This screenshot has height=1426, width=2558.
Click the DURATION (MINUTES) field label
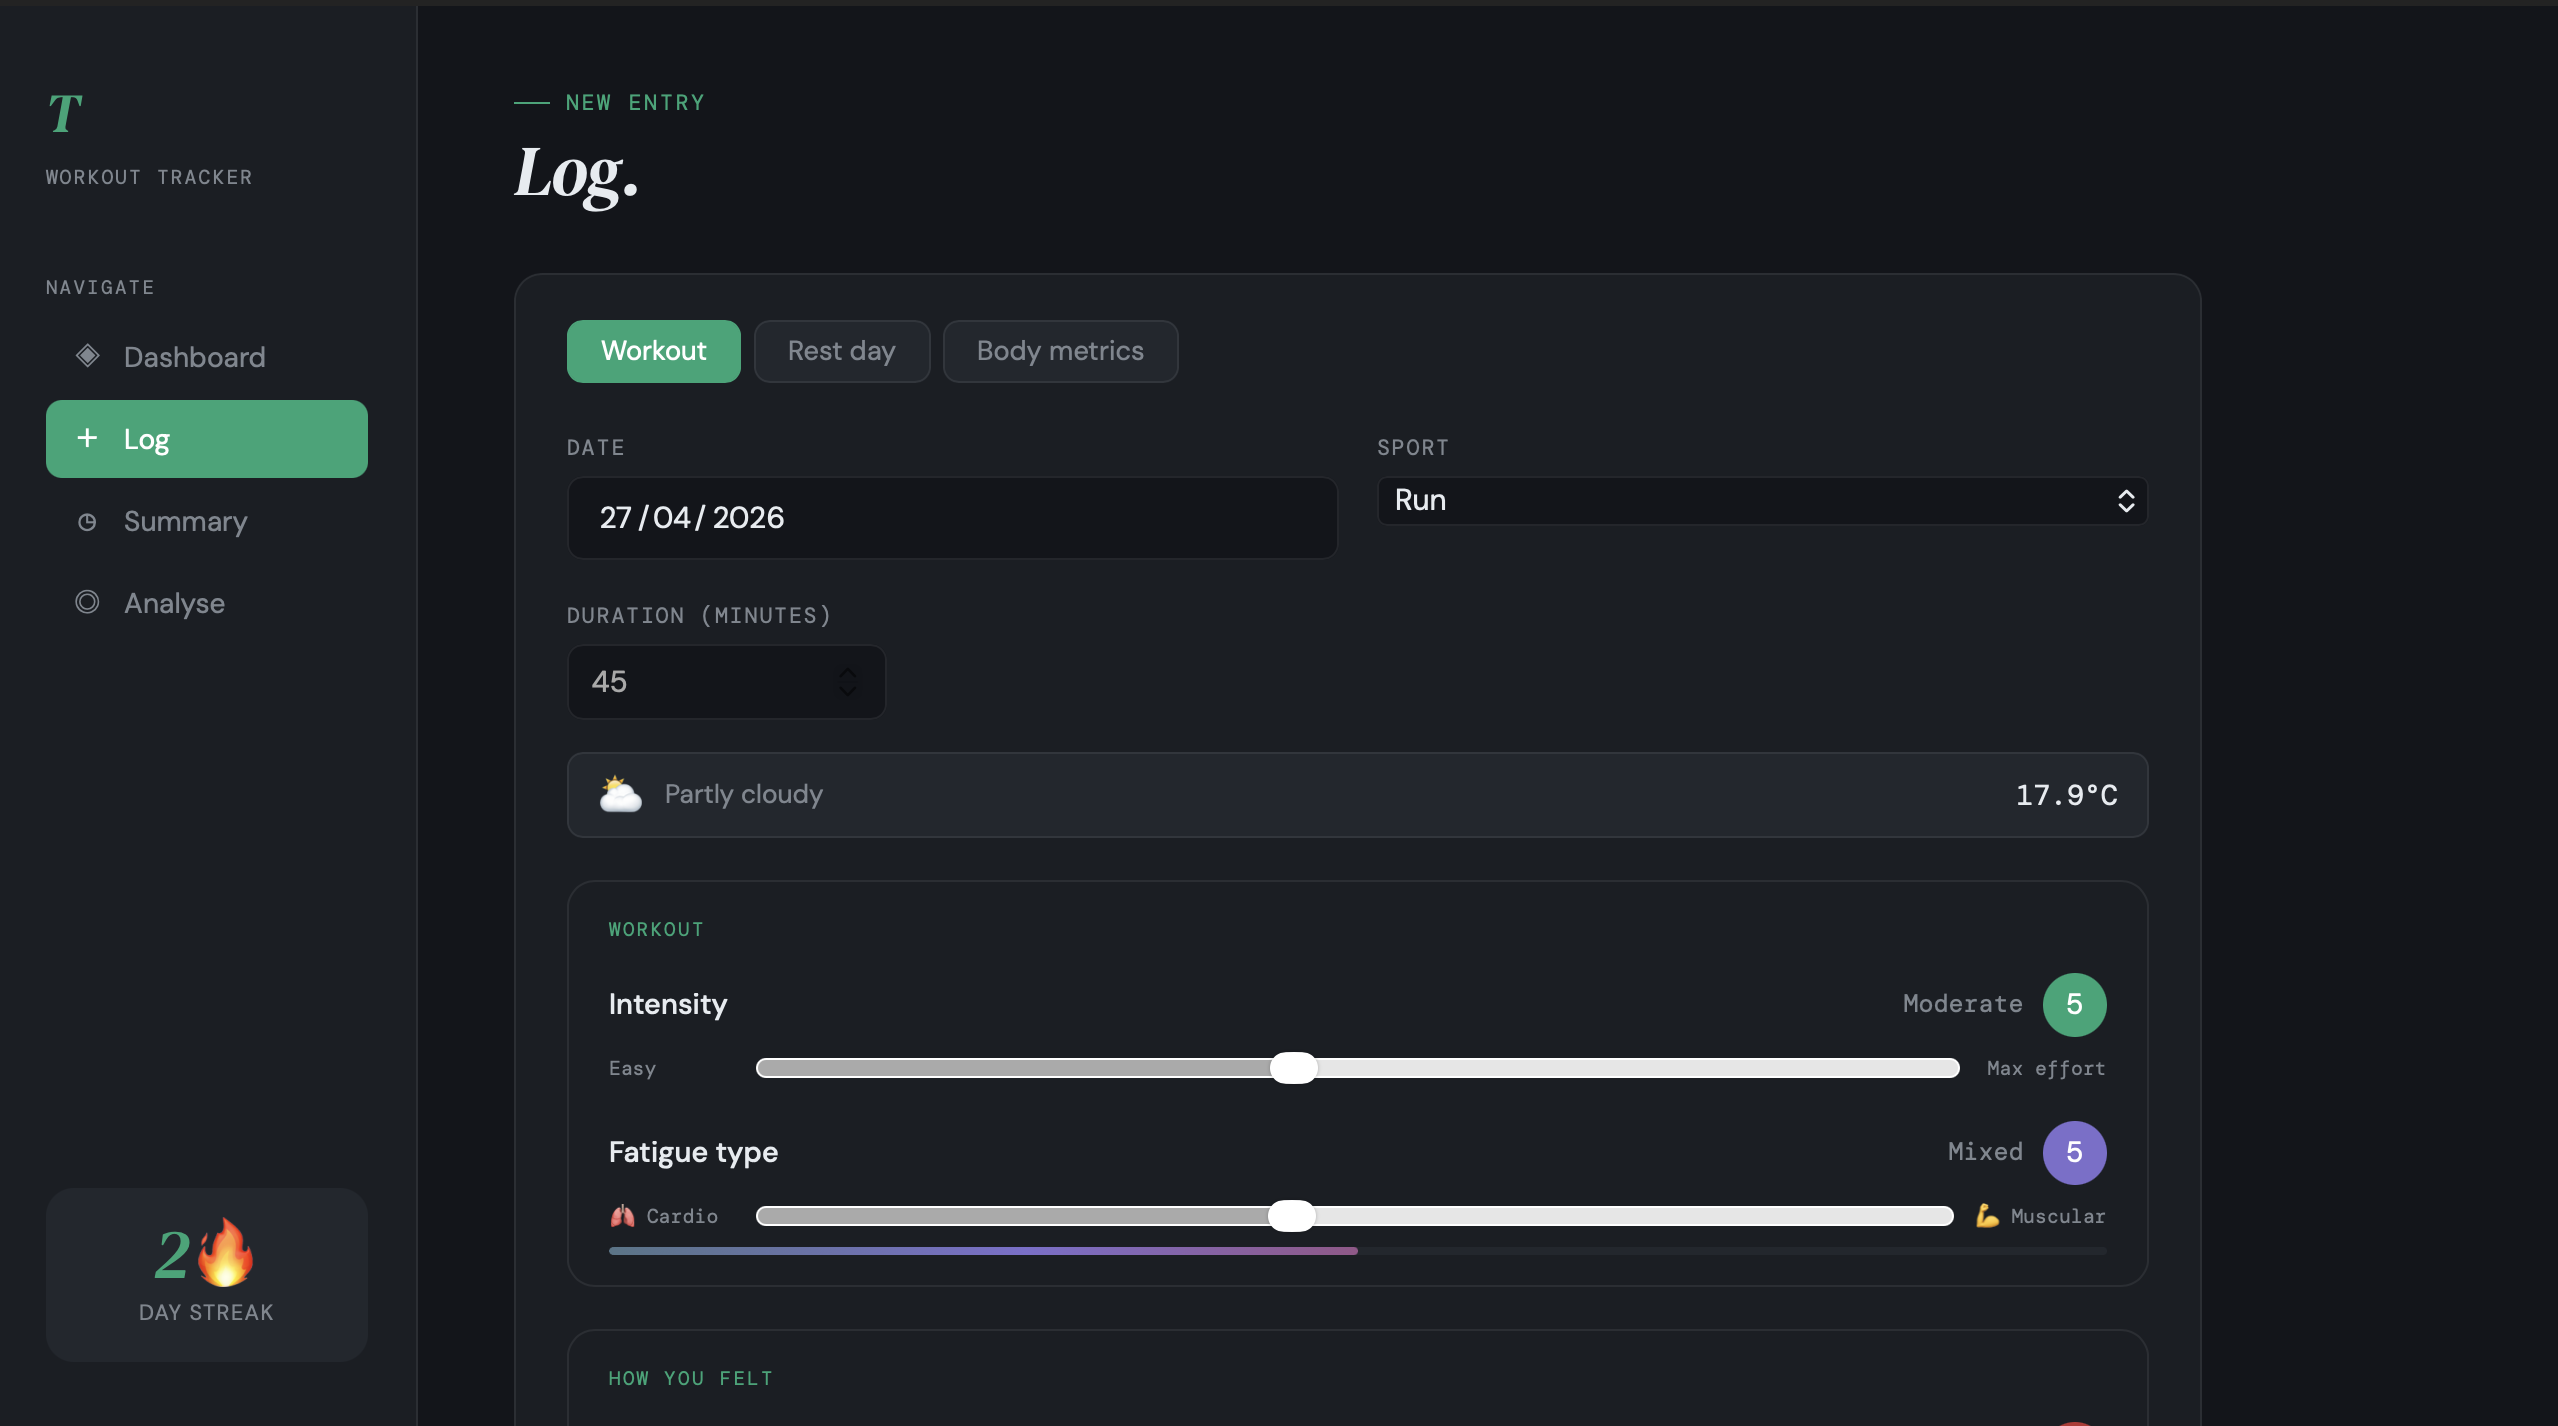tap(699, 615)
